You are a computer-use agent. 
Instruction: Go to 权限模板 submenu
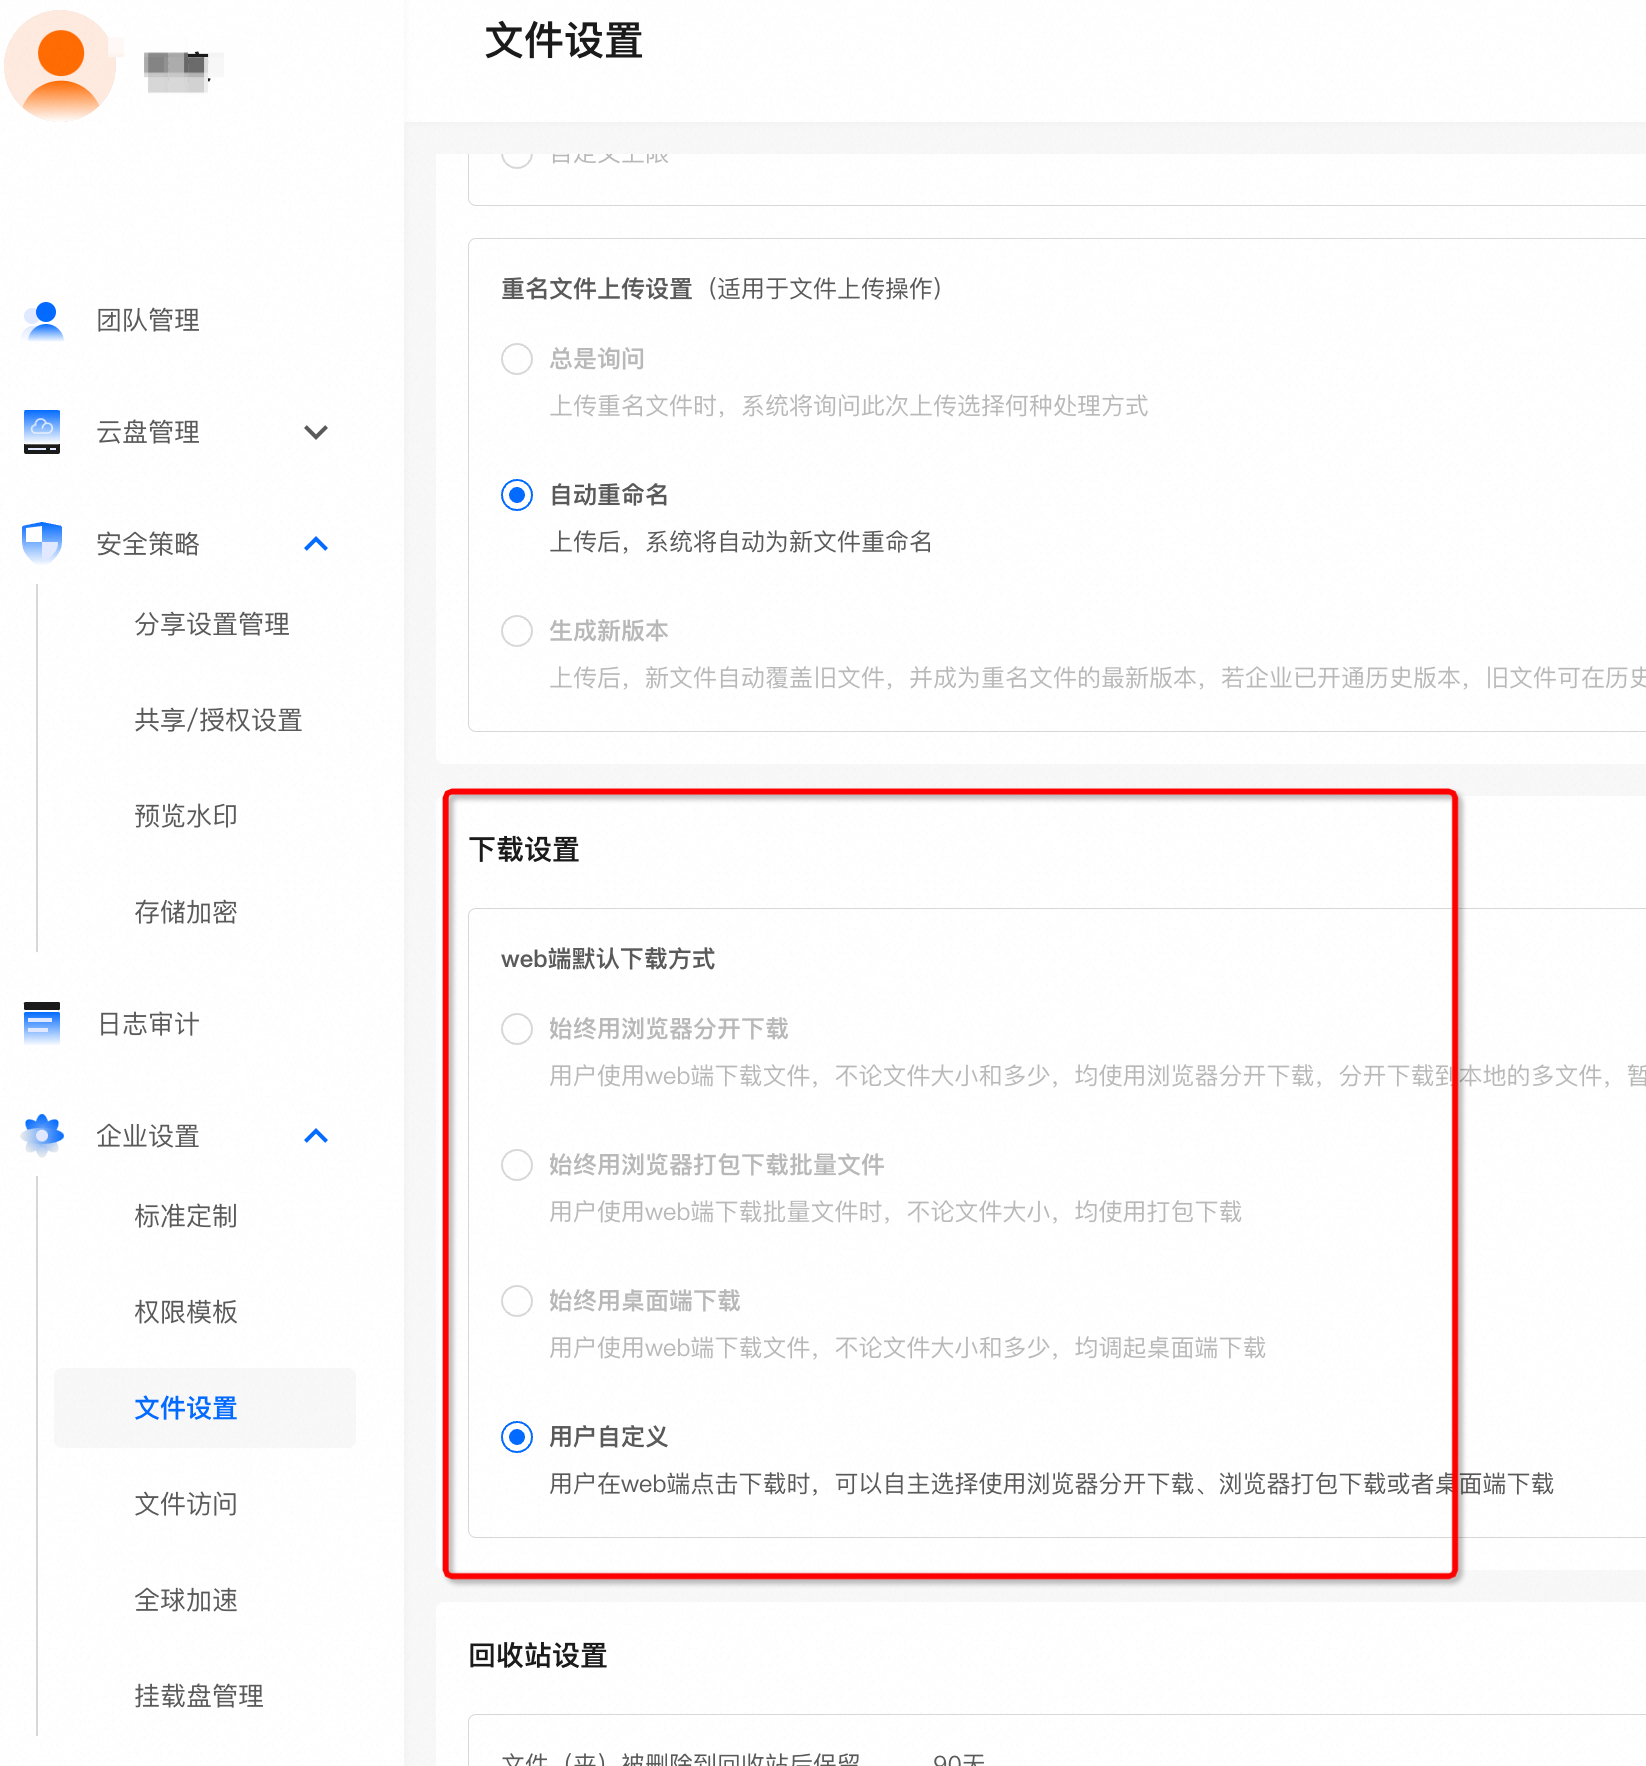(x=186, y=1312)
